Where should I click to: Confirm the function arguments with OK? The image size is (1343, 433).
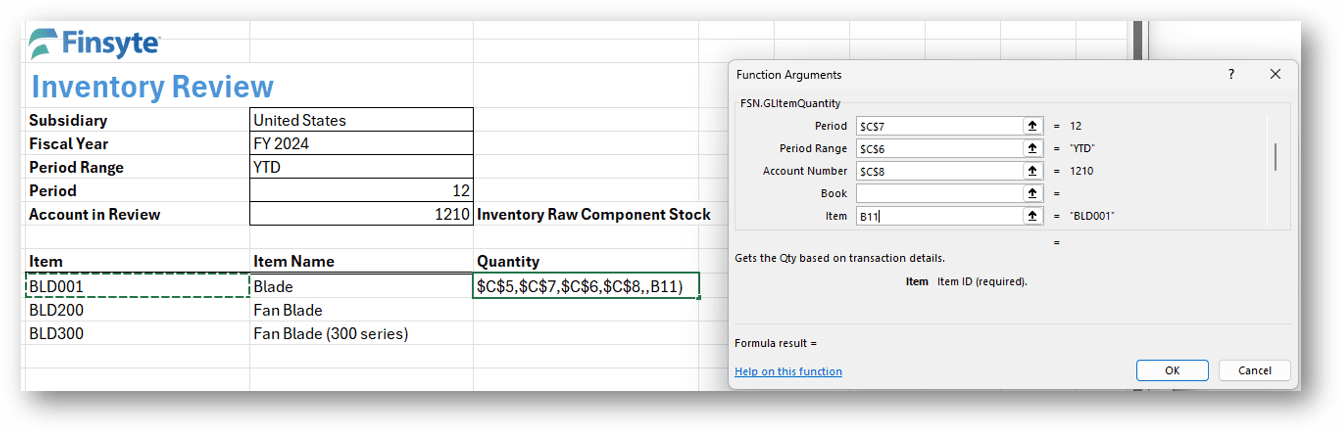1172,370
